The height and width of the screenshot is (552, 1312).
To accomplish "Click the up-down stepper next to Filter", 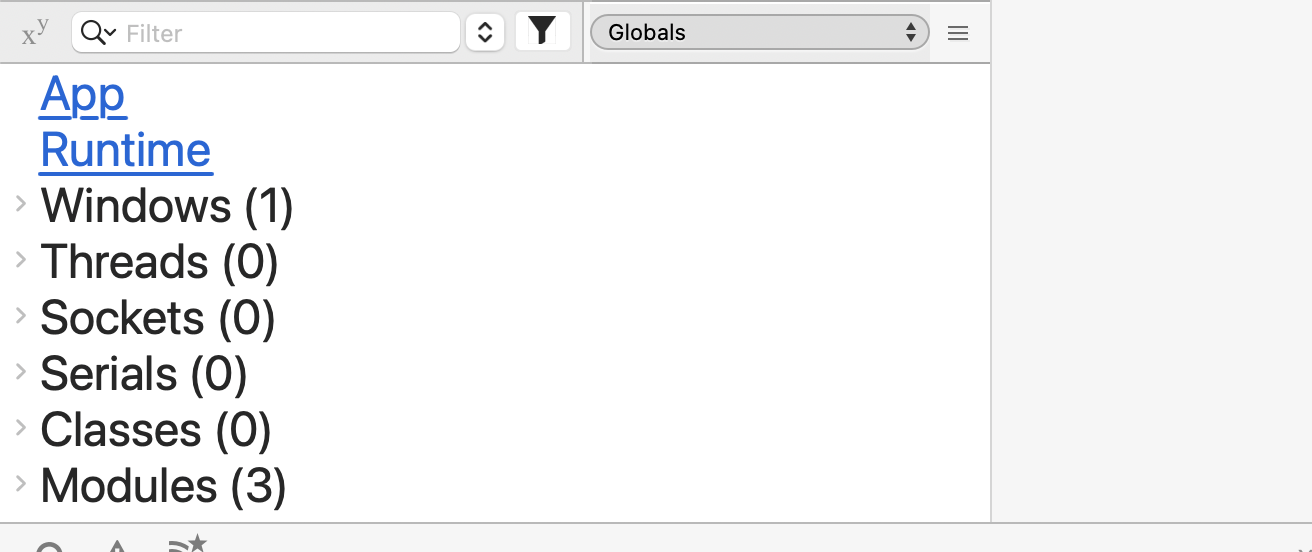I will point(485,33).
